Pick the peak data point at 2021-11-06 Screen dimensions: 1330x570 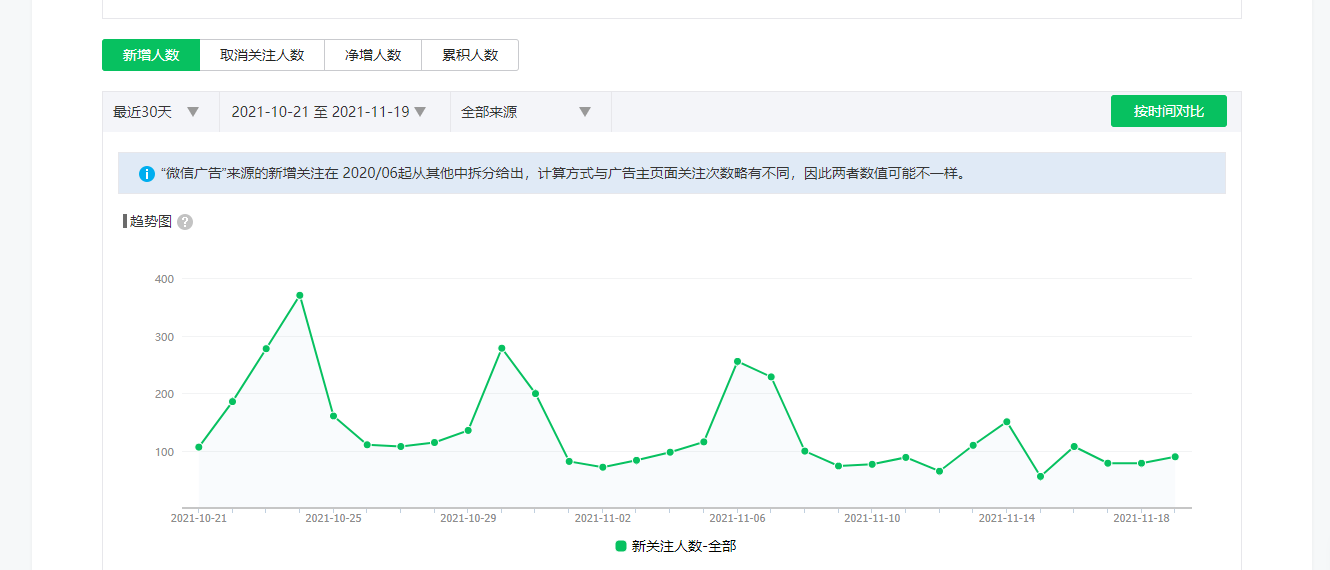pyautogui.click(x=737, y=361)
